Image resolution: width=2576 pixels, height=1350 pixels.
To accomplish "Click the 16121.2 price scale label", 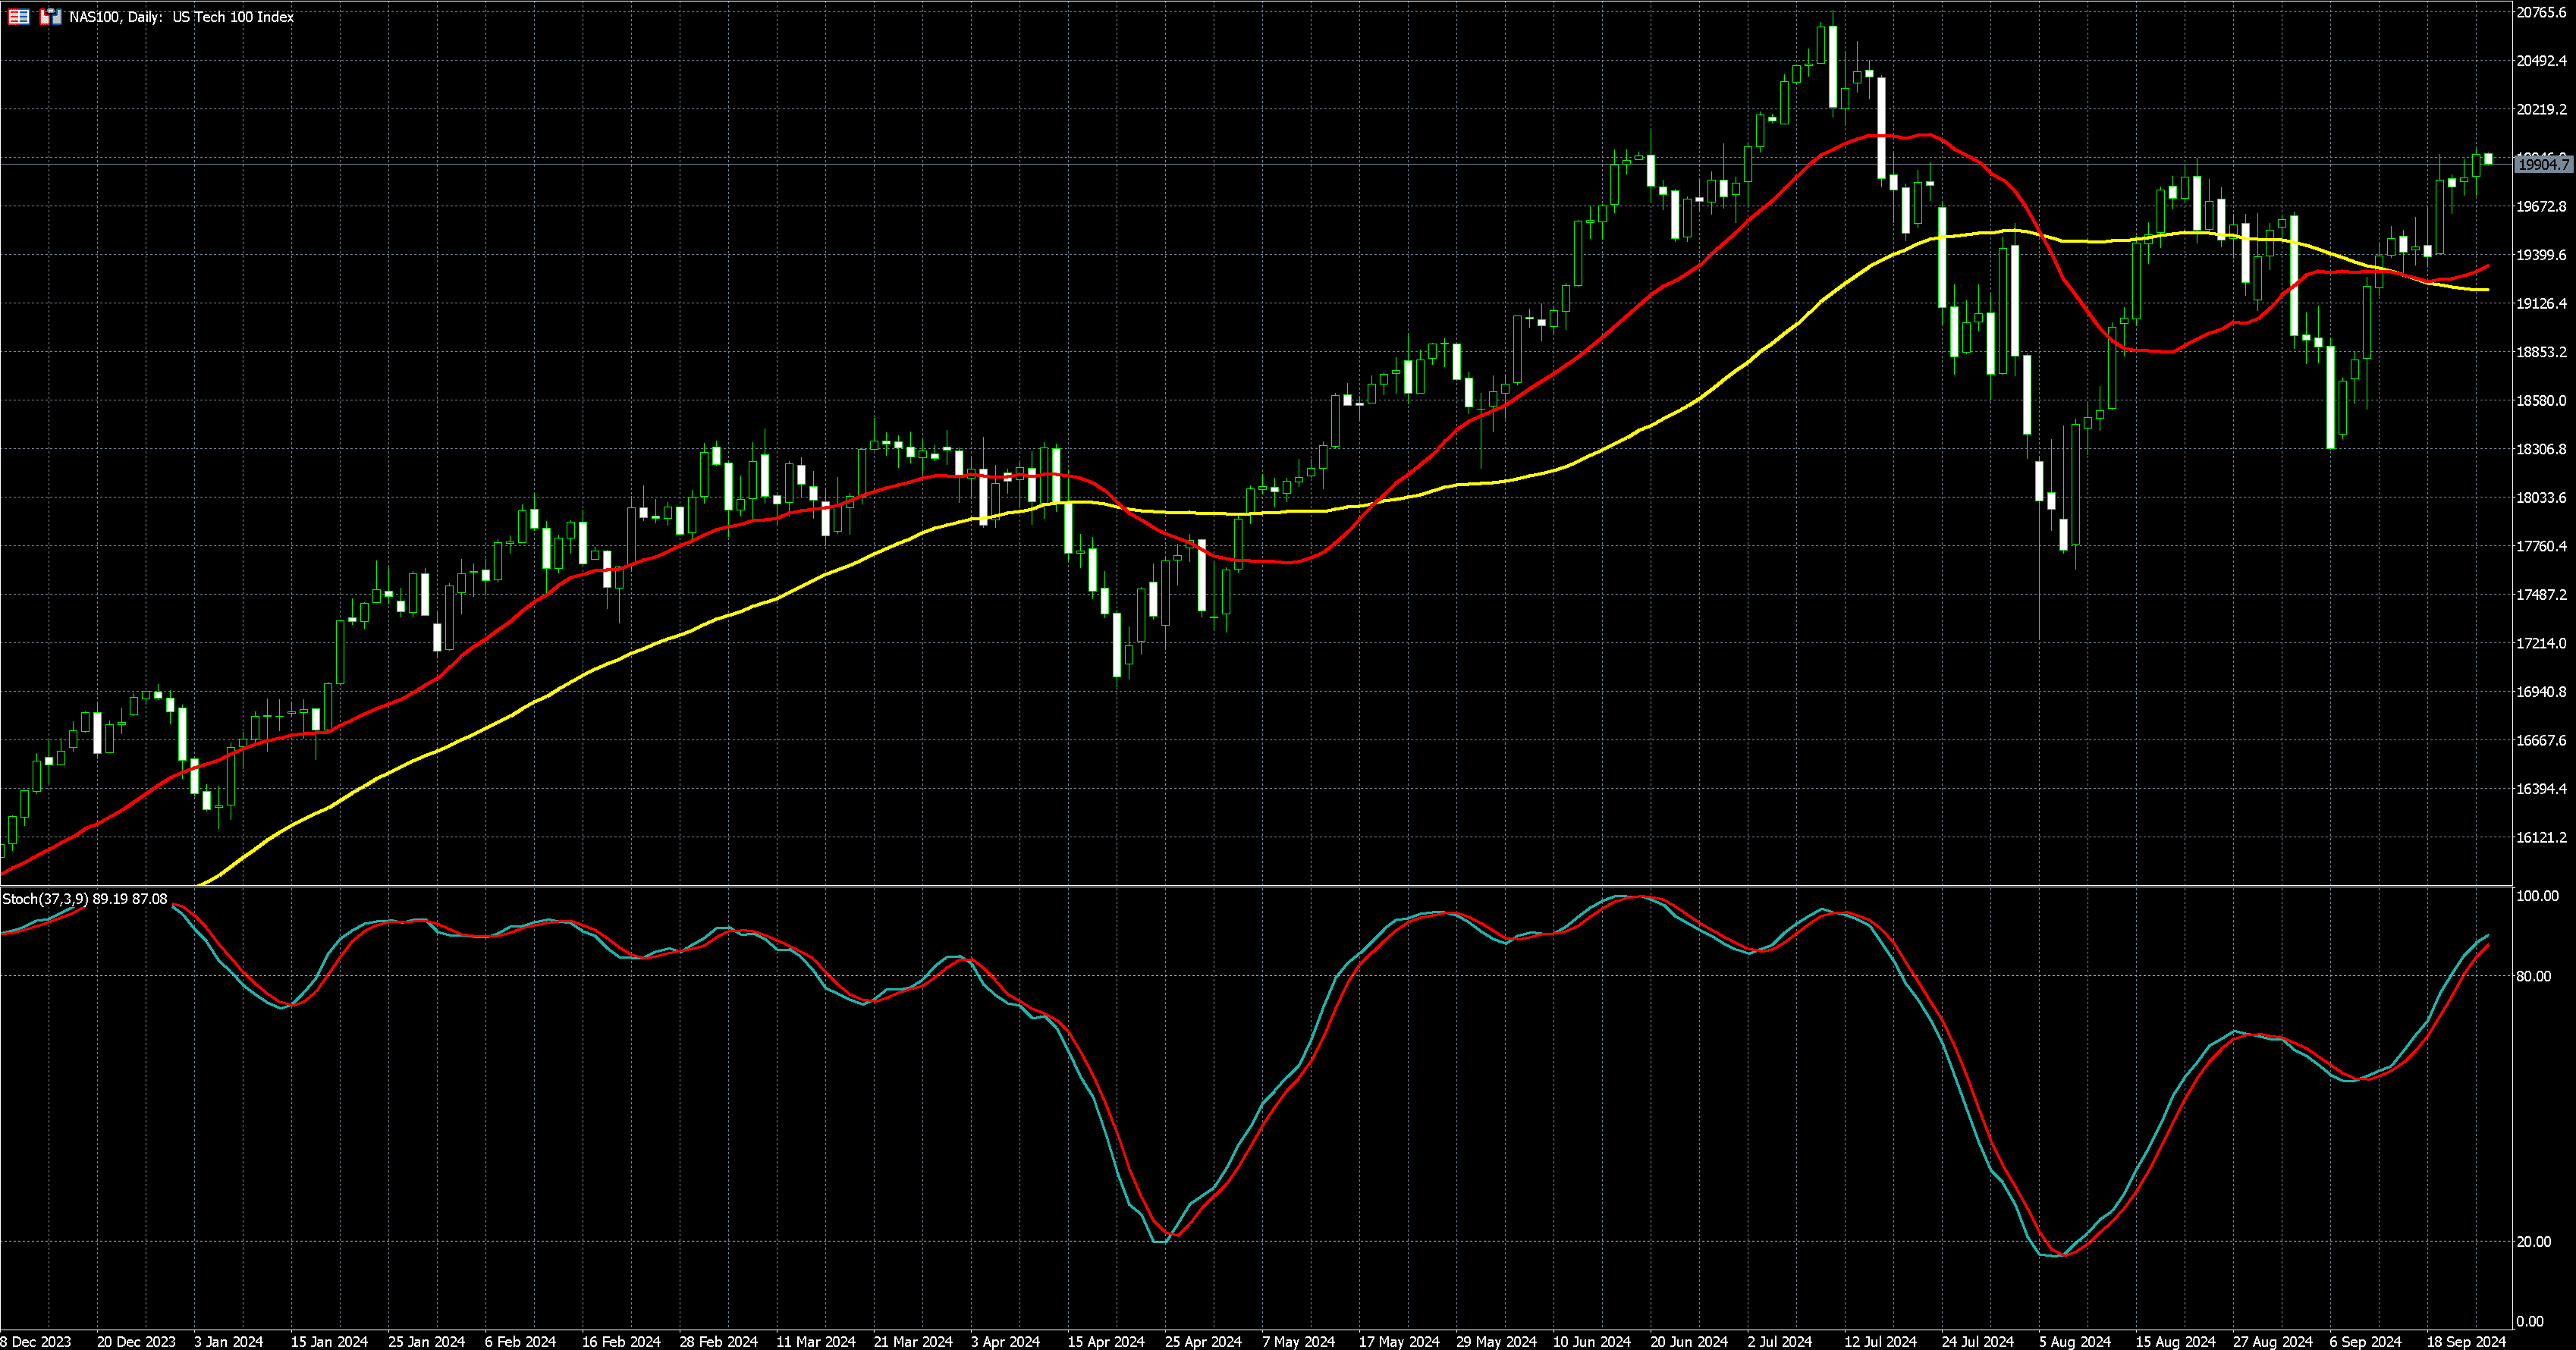I will click(x=2541, y=838).
